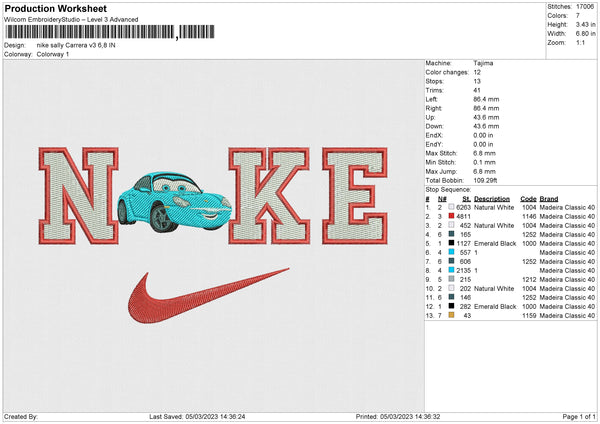Click the Width value 6.80 in
This screenshot has width=600, height=424.
coord(585,34)
